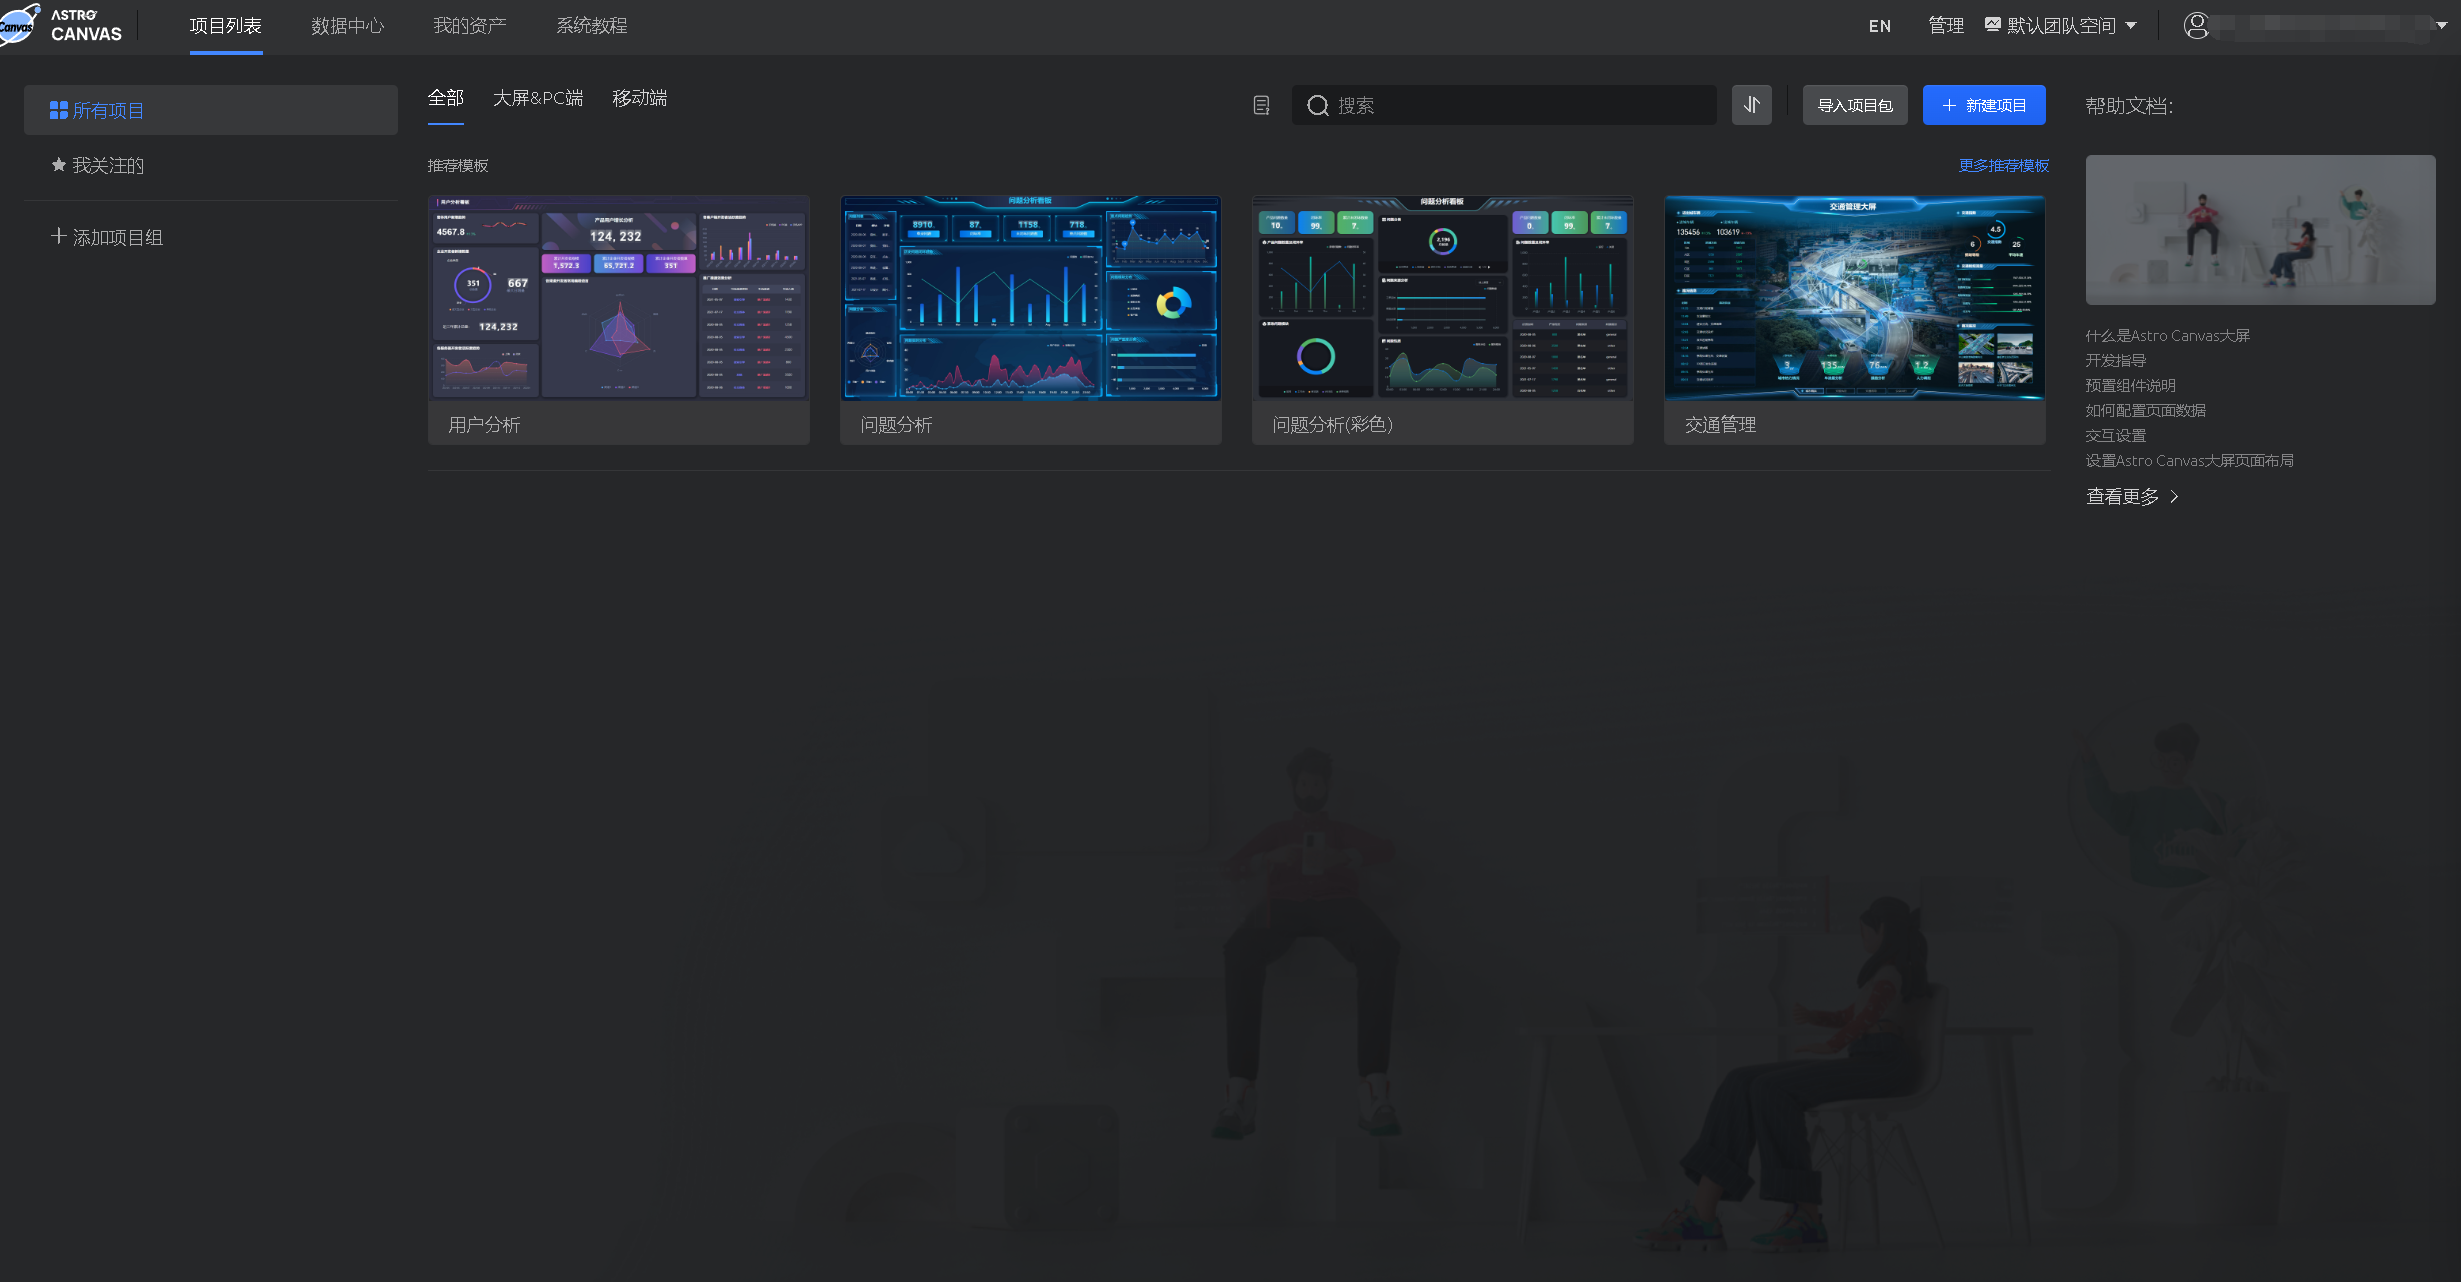The image size is (2461, 1282).
Task: Switch language with the EN toggle
Action: [1879, 26]
